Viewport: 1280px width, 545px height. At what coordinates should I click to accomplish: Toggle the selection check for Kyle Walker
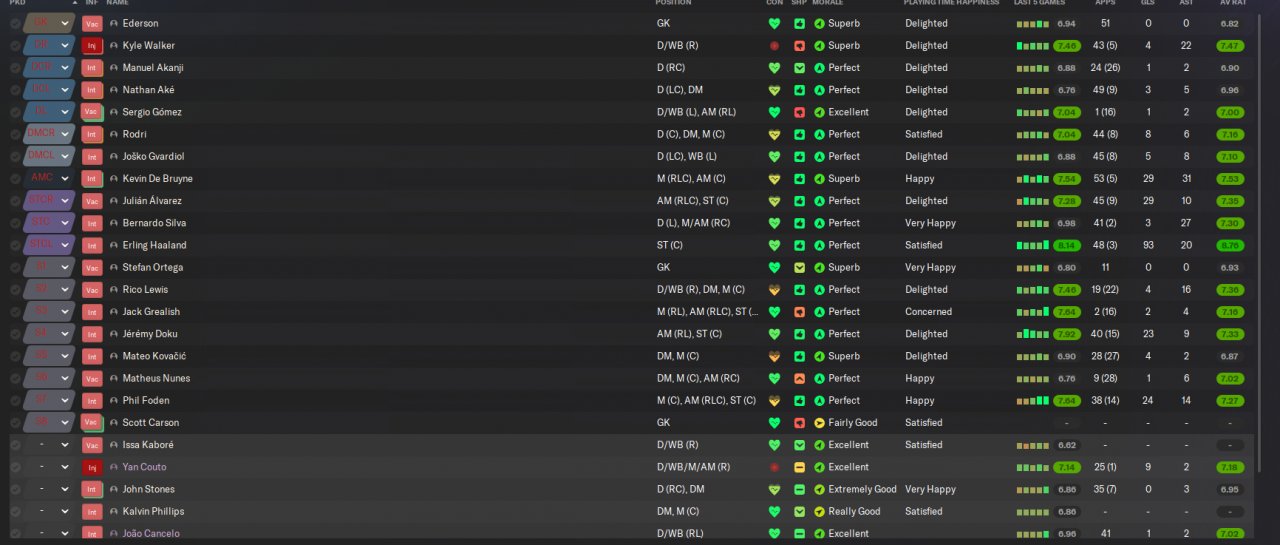(15, 46)
